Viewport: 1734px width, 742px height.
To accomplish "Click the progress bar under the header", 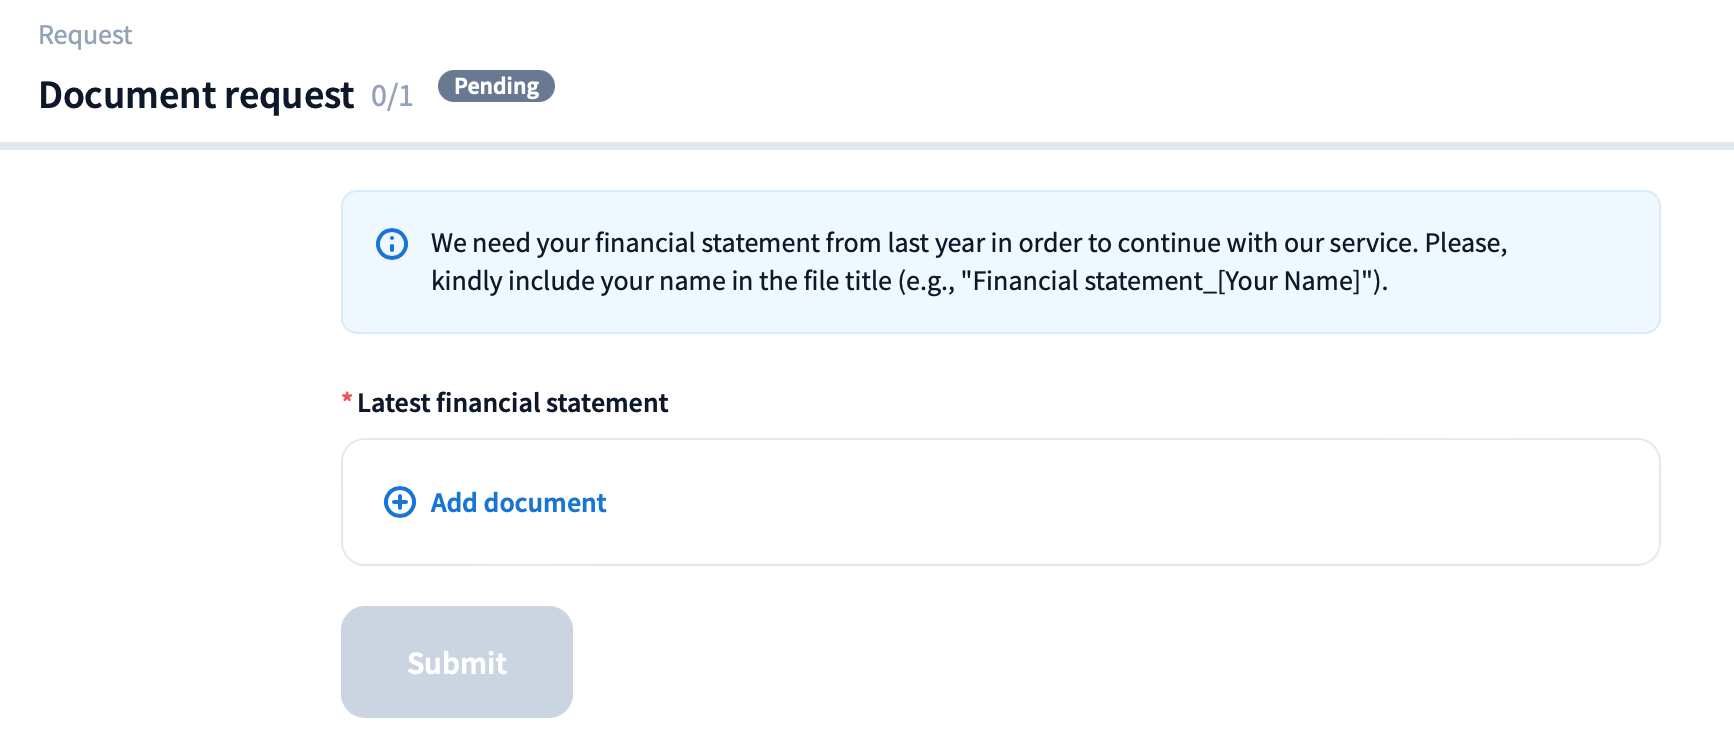I will 867,146.
